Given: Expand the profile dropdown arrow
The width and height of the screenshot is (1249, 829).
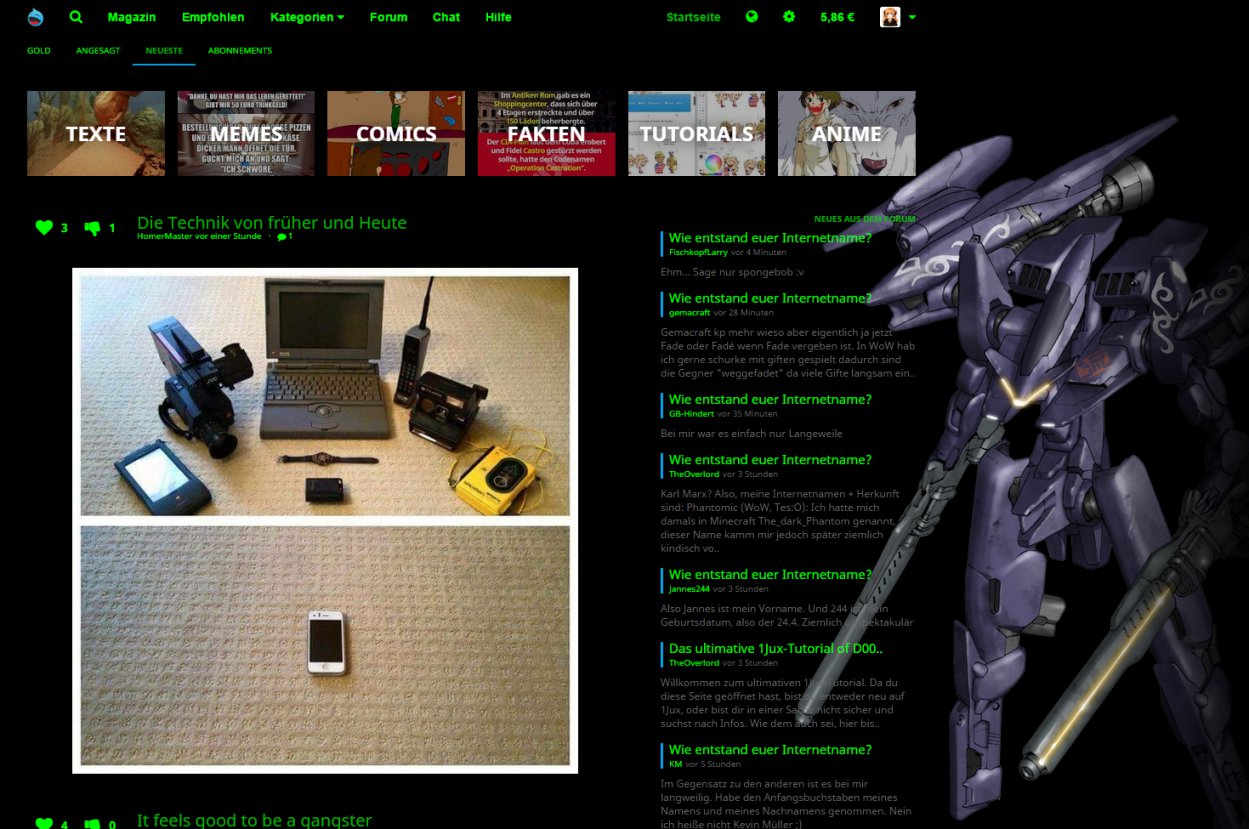Looking at the screenshot, I should [x=912, y=18].
